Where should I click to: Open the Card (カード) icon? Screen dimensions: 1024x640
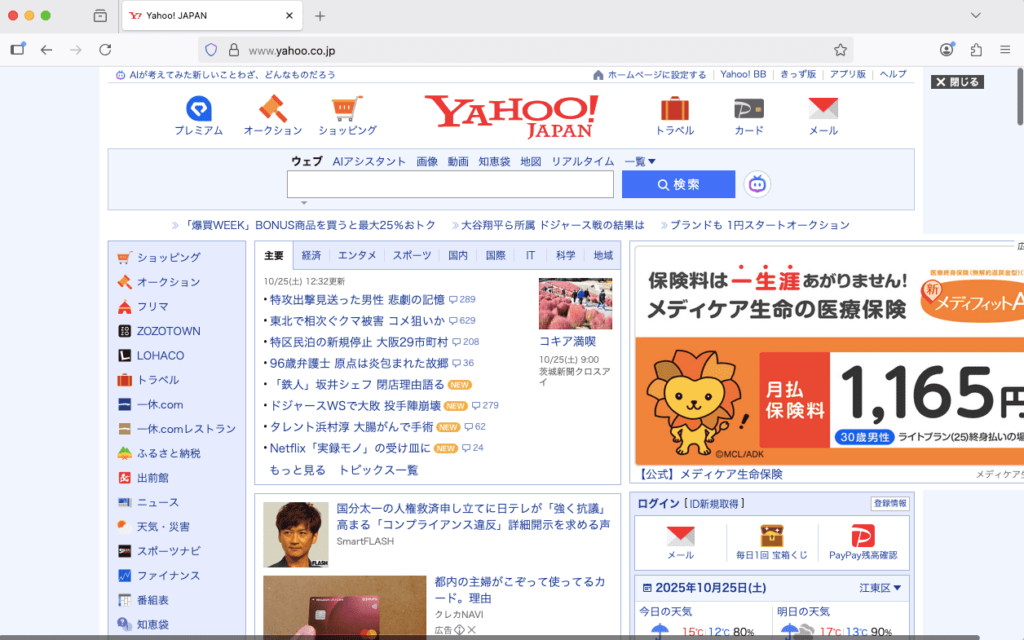[x=748, y=108]
